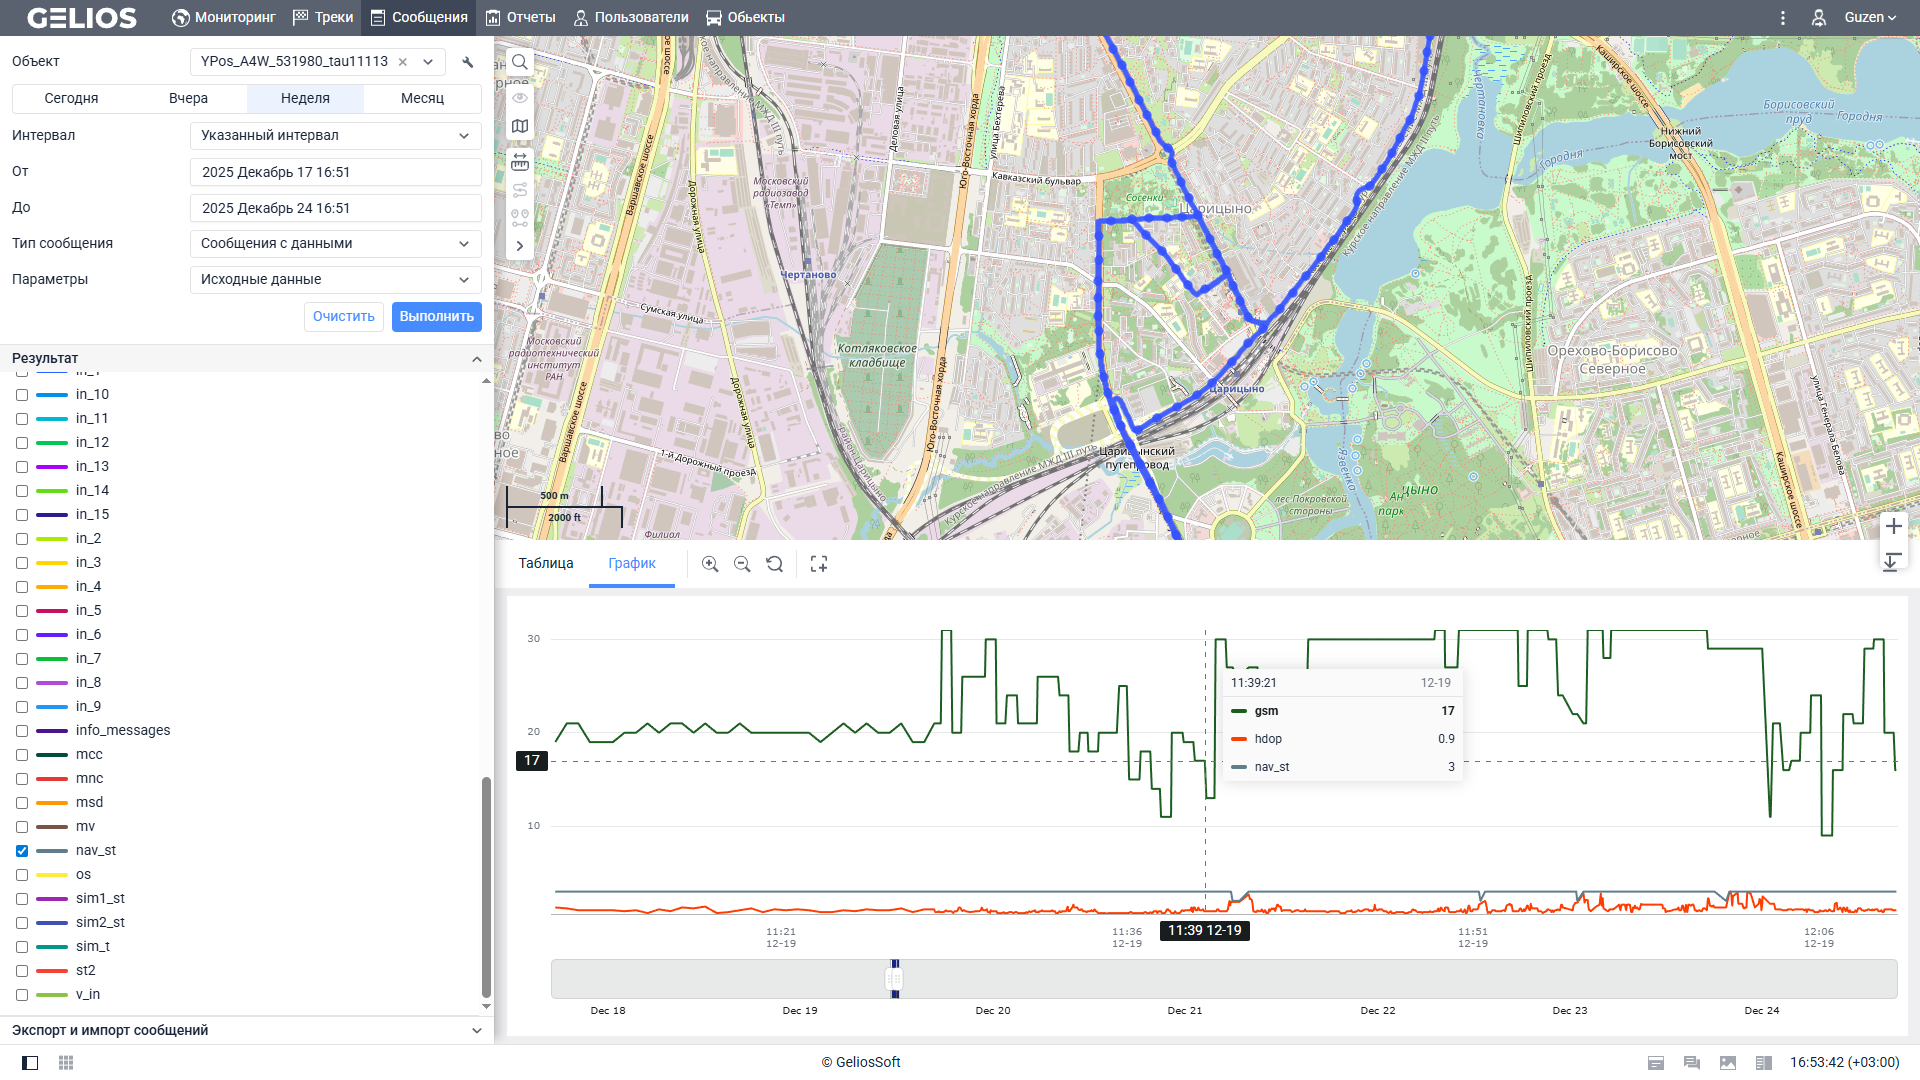The image size is (1920, 1080).
Task: Open the message type dropdown
Action: [x=335, y=244]
